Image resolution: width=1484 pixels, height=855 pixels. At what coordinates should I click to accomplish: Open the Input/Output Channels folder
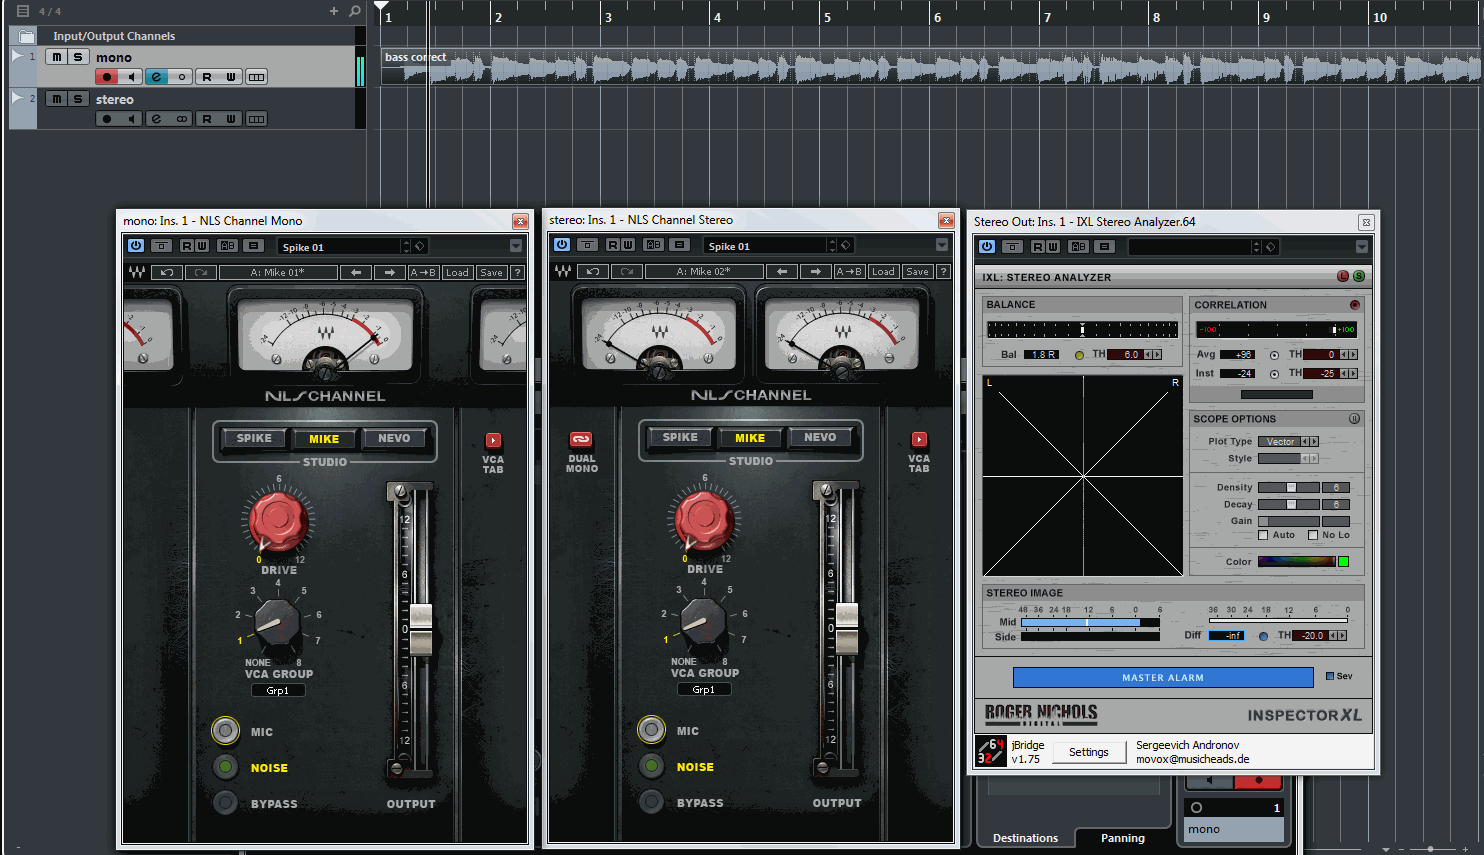point(27,36)
